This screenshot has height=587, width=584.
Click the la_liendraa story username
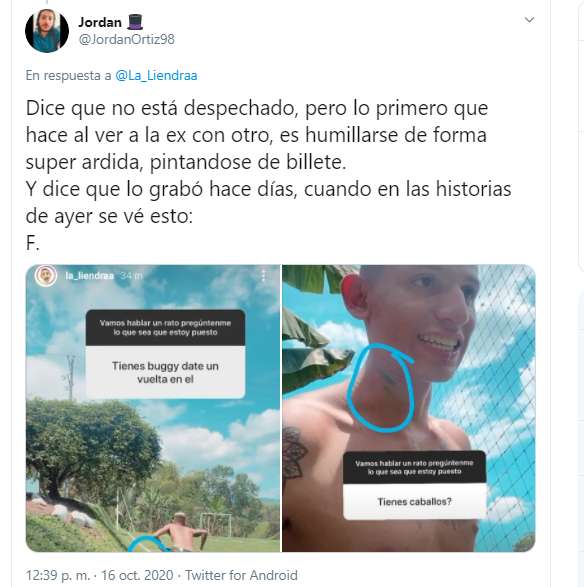(89, 276)
